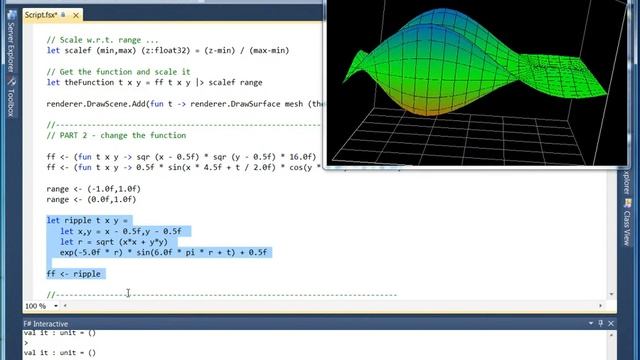Screen dimensions: 640x360
Task: Click the last 'val it : unit = ()' output line
Action: (60, 353)
